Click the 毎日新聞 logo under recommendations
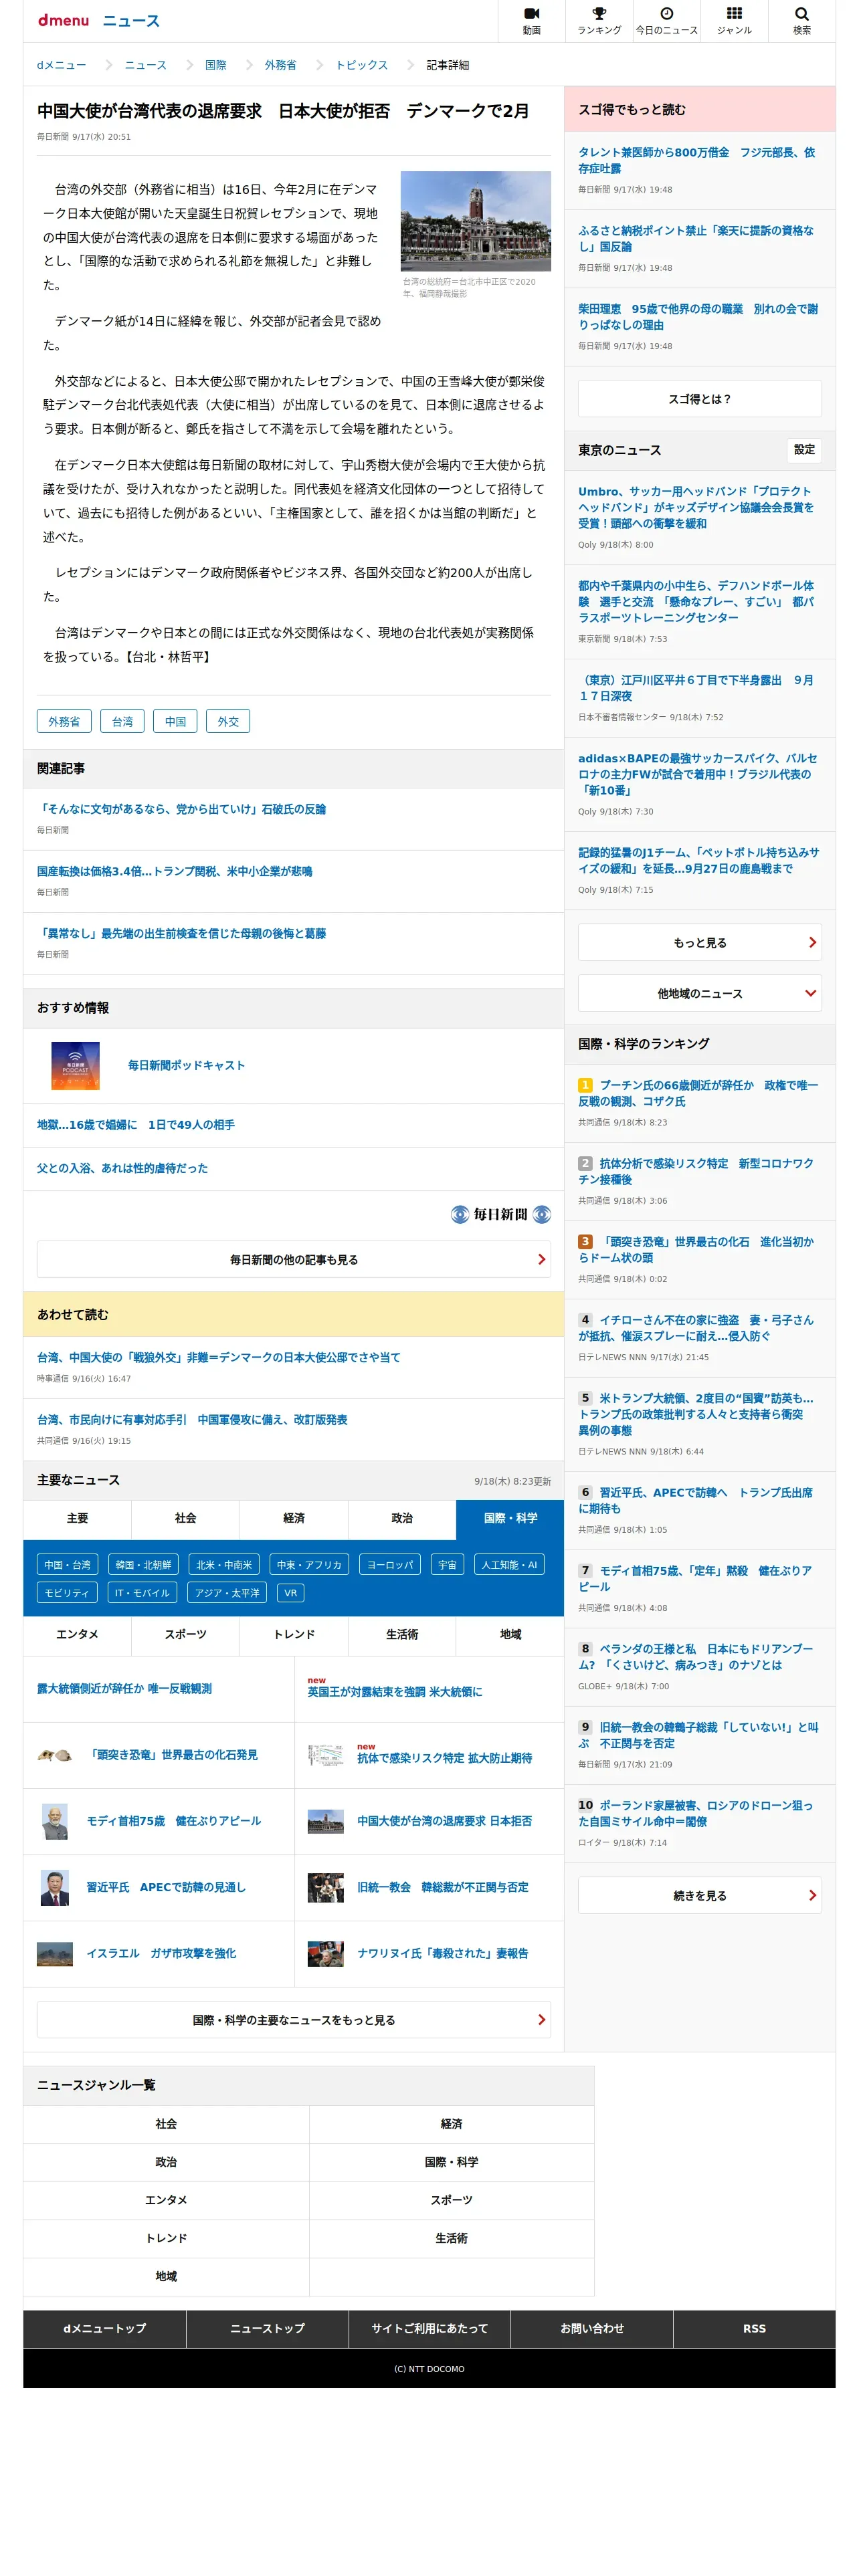The height and width of the screenshot is (2576, 859). pyautogui.click(x=501, y=1214)
